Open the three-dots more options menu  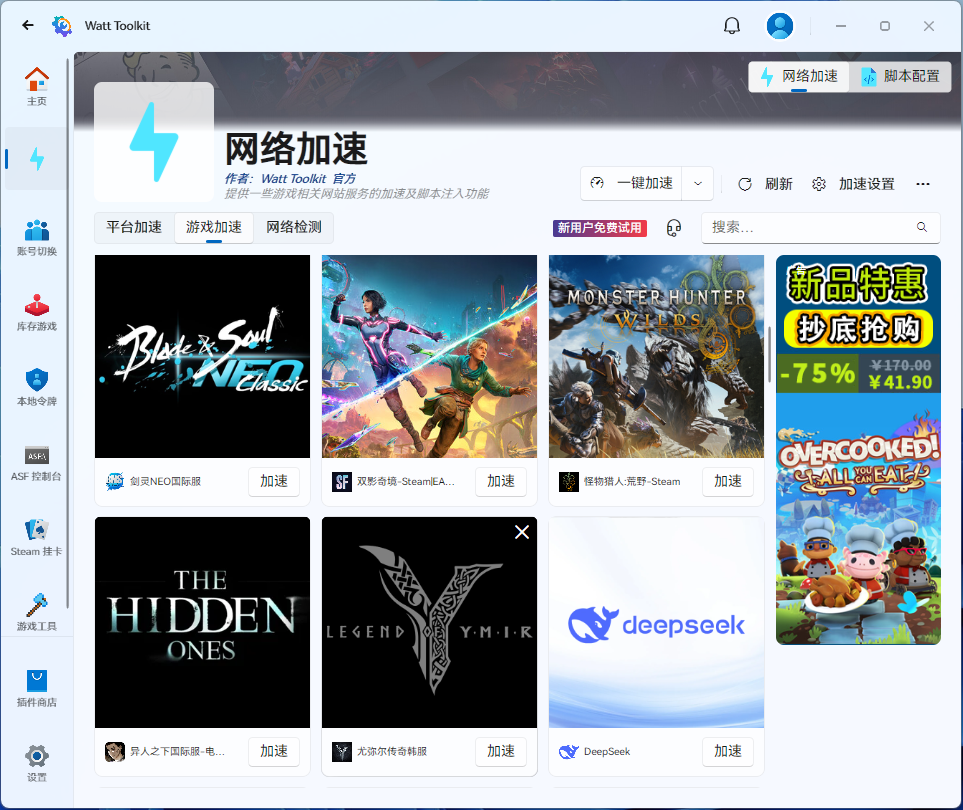point(922,184)
